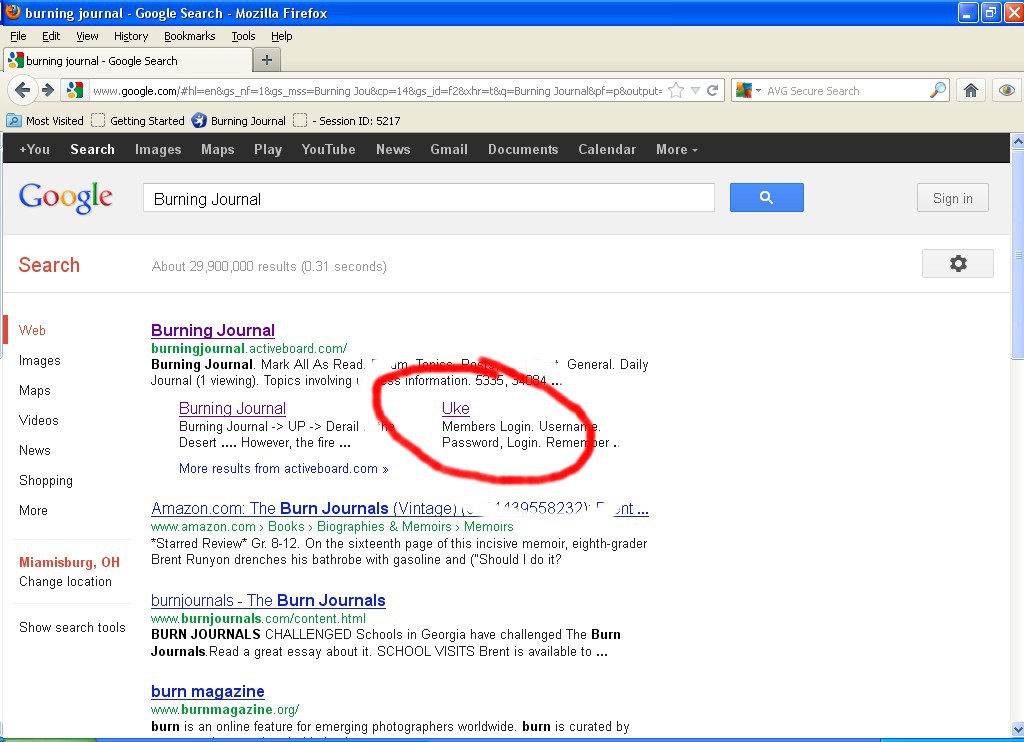
Task: Open the Bookmarks menu
Action: pos(189,36)
